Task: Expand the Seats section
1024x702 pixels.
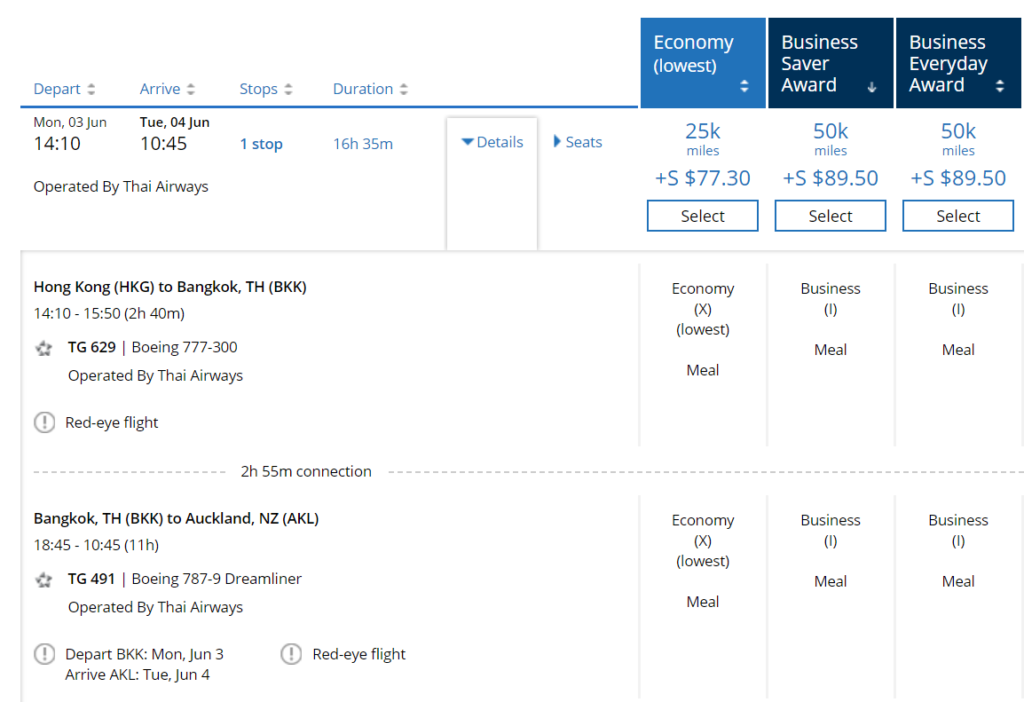Action: [x=578, y=142]
